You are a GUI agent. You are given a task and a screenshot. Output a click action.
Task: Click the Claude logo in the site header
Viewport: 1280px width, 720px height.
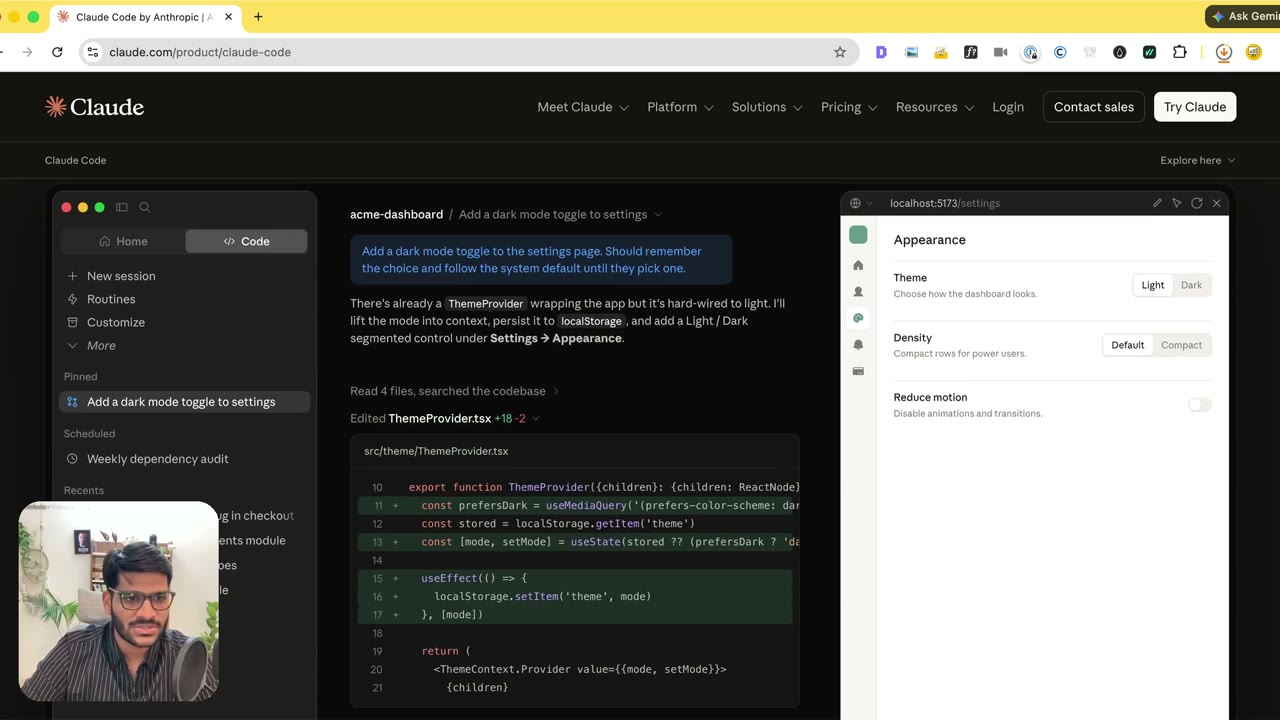pos(94,107)
